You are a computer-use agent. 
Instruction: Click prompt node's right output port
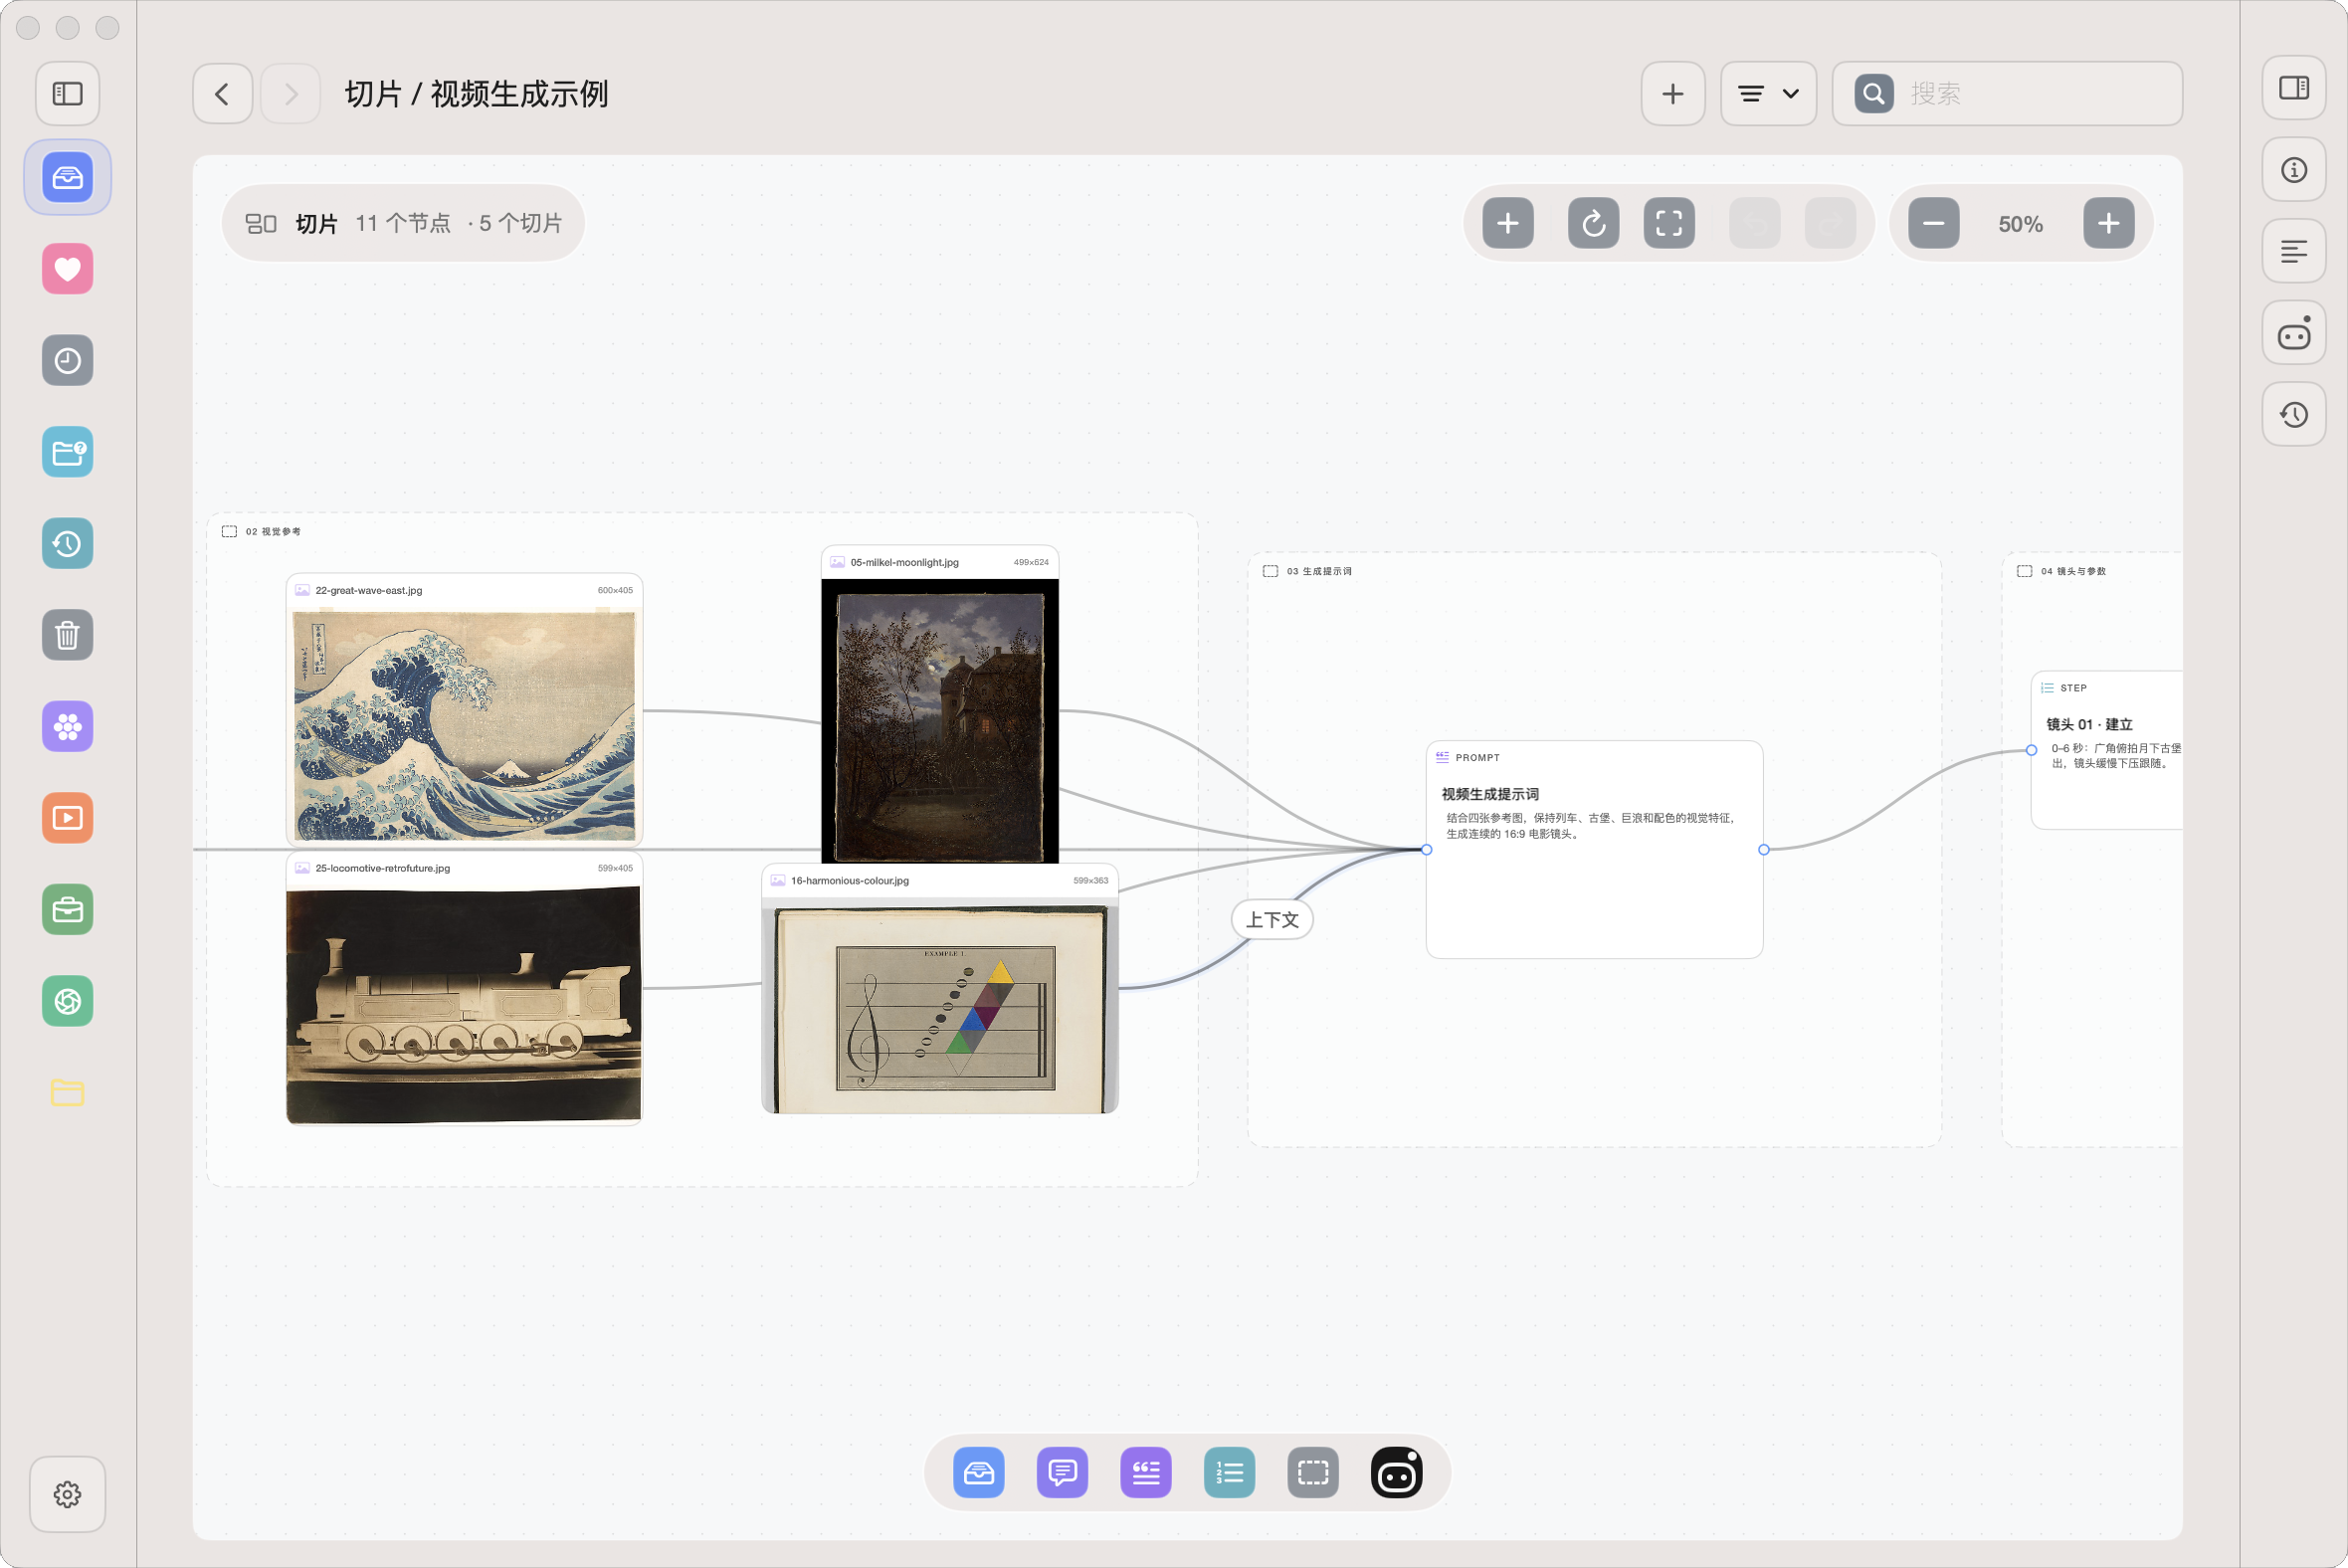point(1763,850)
